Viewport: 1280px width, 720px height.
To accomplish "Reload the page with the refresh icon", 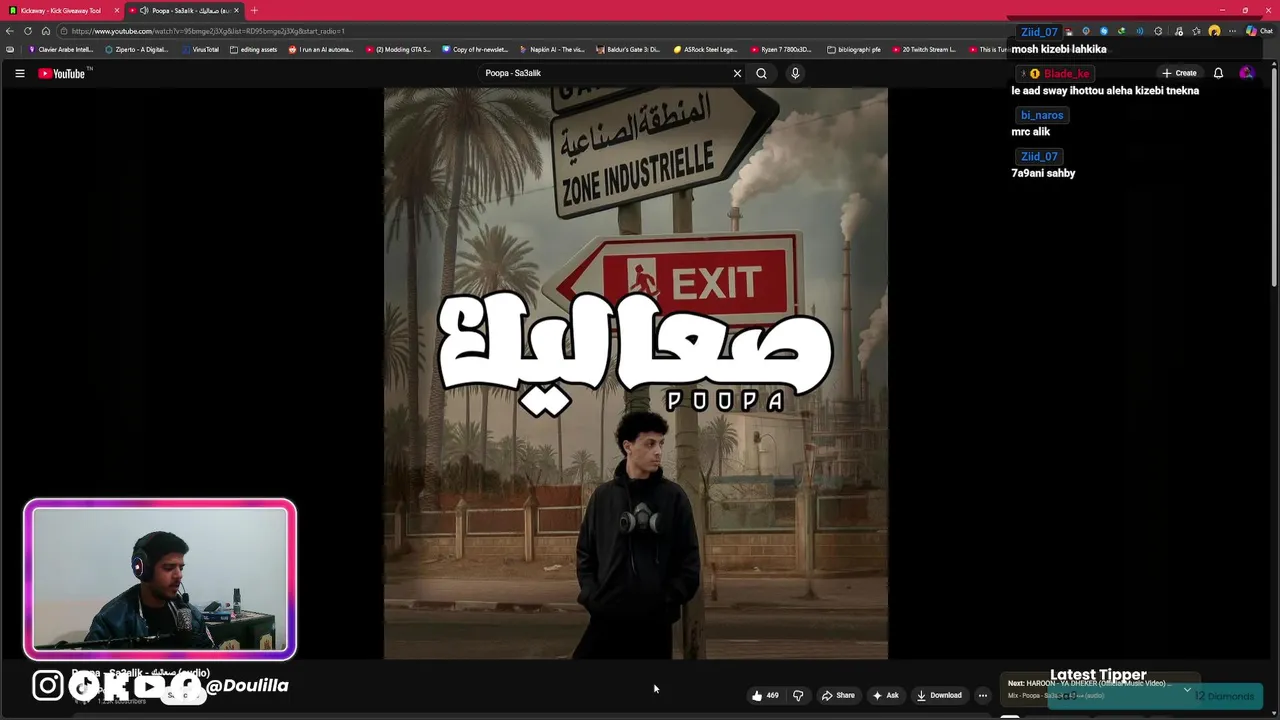I will tap(28, 31).
